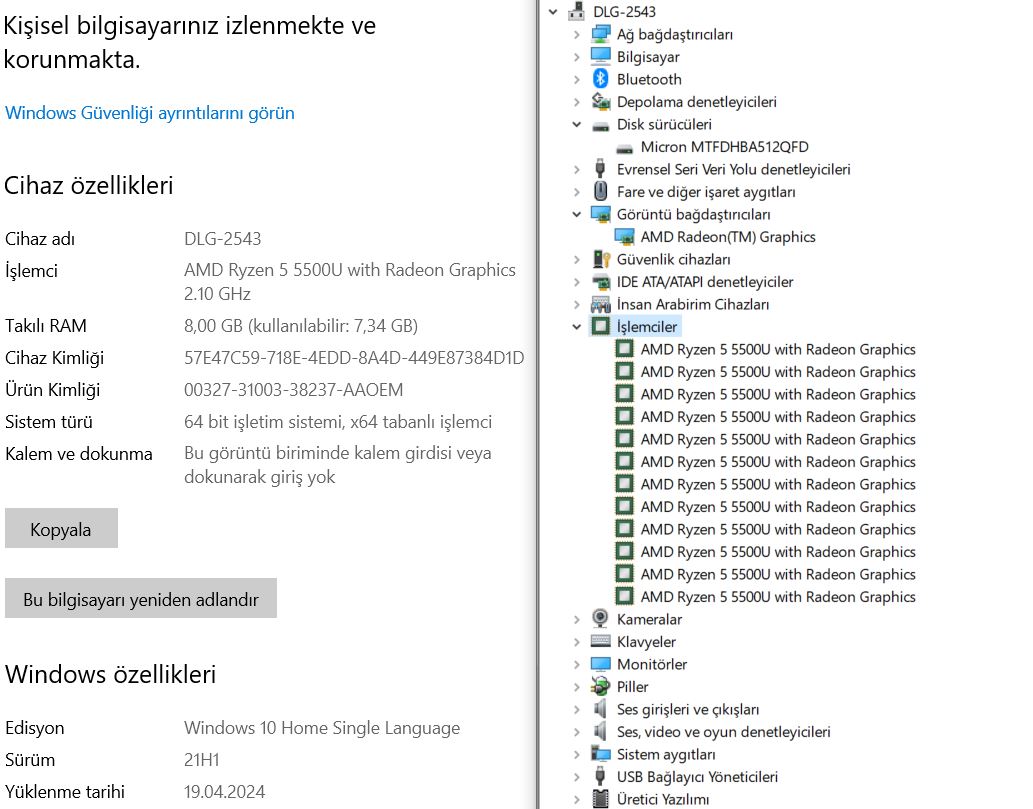This screenshot has height=809, width=1033.
Task: Select the Takılı RAM value 8,00 GB
Action: [x=301, y=325]
